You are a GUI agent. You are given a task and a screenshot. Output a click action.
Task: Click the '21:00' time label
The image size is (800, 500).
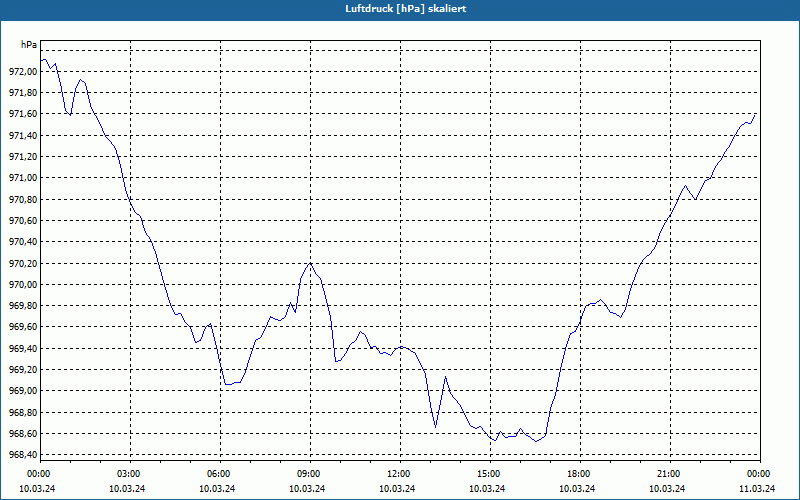668,474
